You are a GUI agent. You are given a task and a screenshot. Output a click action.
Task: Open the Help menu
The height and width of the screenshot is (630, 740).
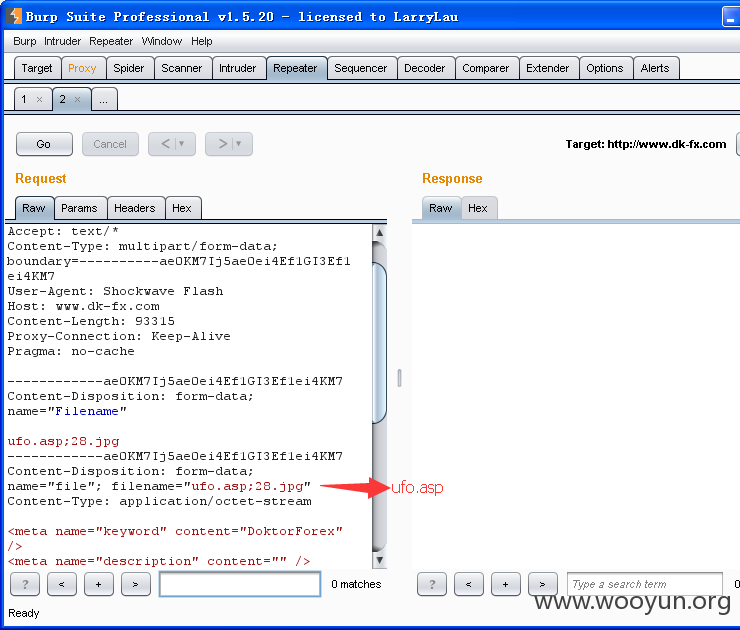coord(202,42)
